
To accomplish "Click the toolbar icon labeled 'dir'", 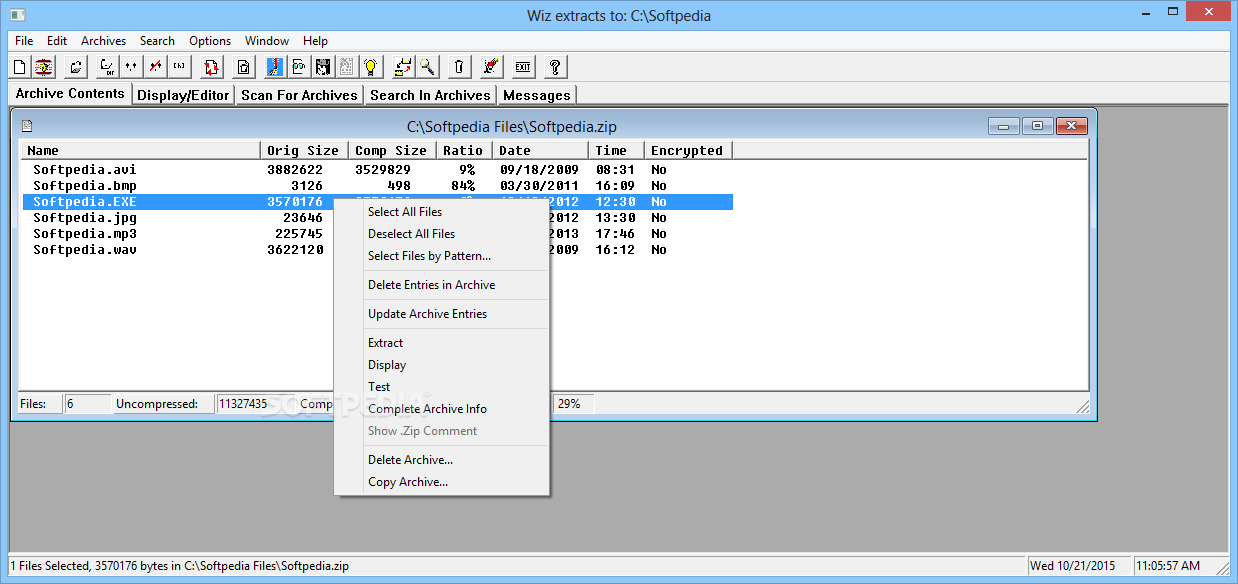I will (106, 67).
